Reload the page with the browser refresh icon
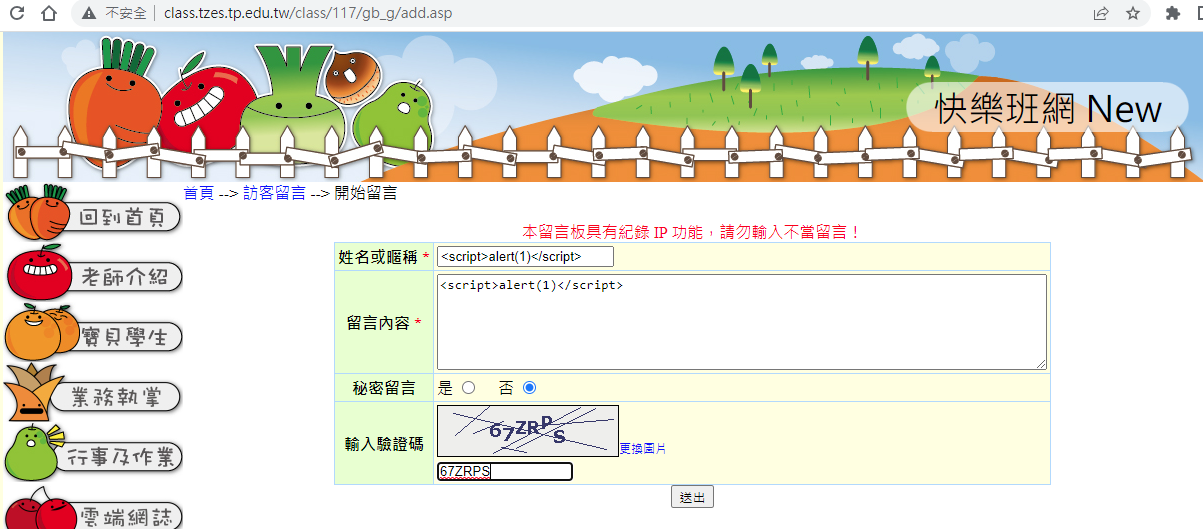1203x529 pixels. [x=17, y=14]
